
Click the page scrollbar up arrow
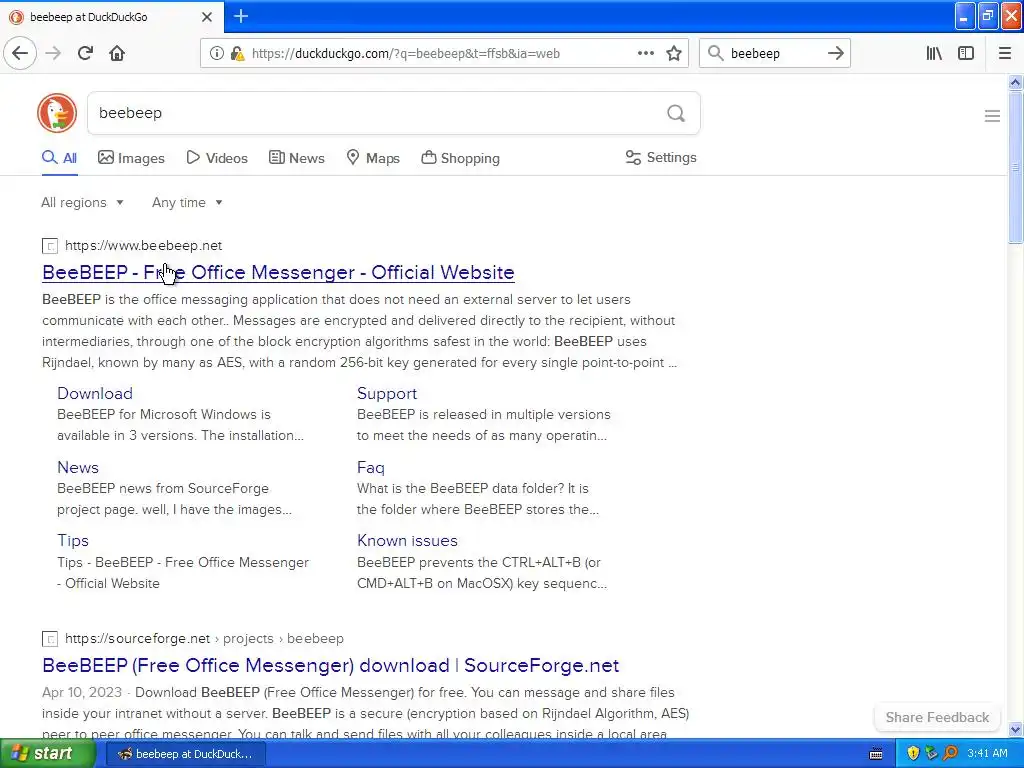[x=1015, y=82]
